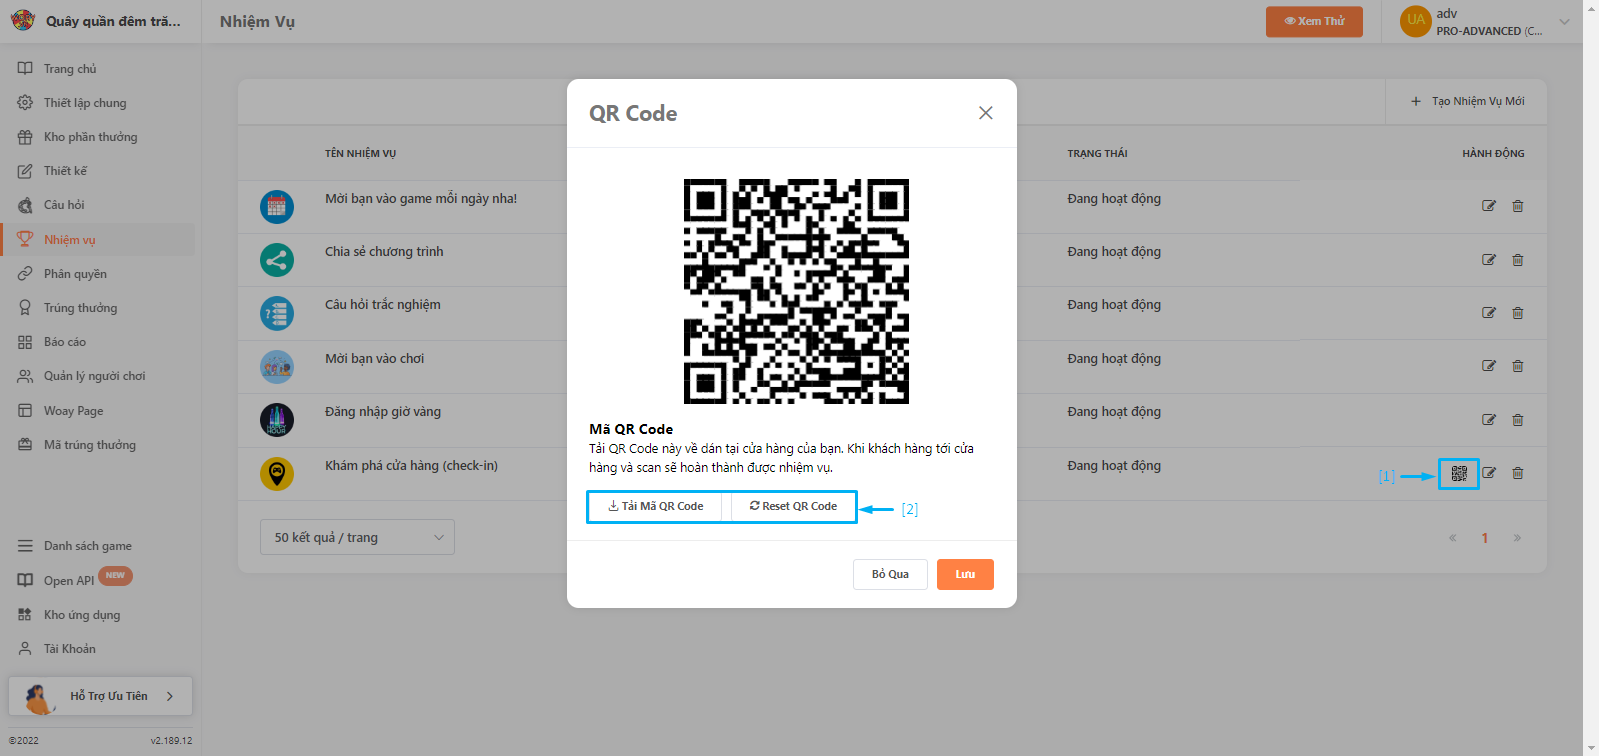Click the QR code image
This screenshot has height=756, width=1599.
coord(796,291)
